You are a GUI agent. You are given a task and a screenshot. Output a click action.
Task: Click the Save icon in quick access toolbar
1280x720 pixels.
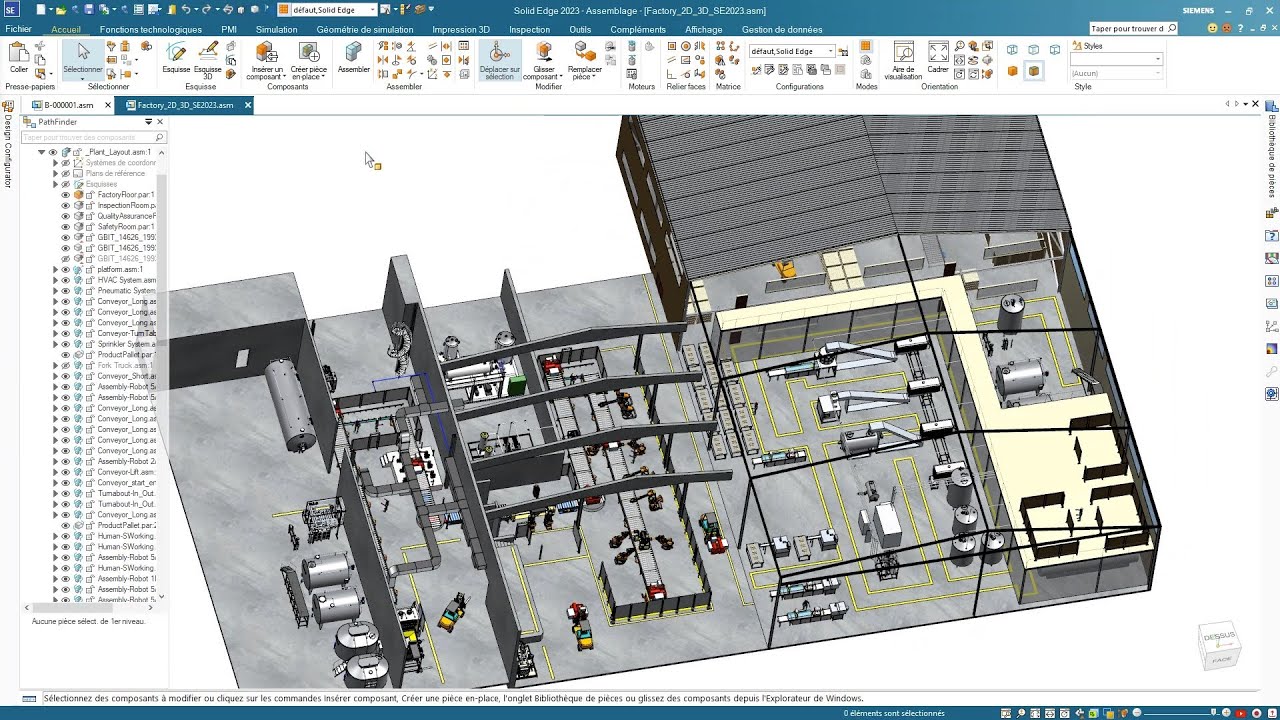click(x=89, y=9)
